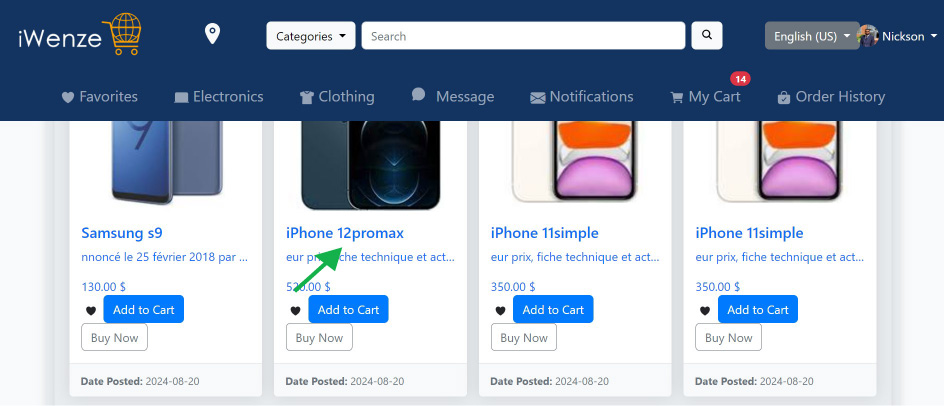Toggle favorite heart on last iPhone 11simple
The width and height of the screenshot is (944, 406).
pos(704,311)
